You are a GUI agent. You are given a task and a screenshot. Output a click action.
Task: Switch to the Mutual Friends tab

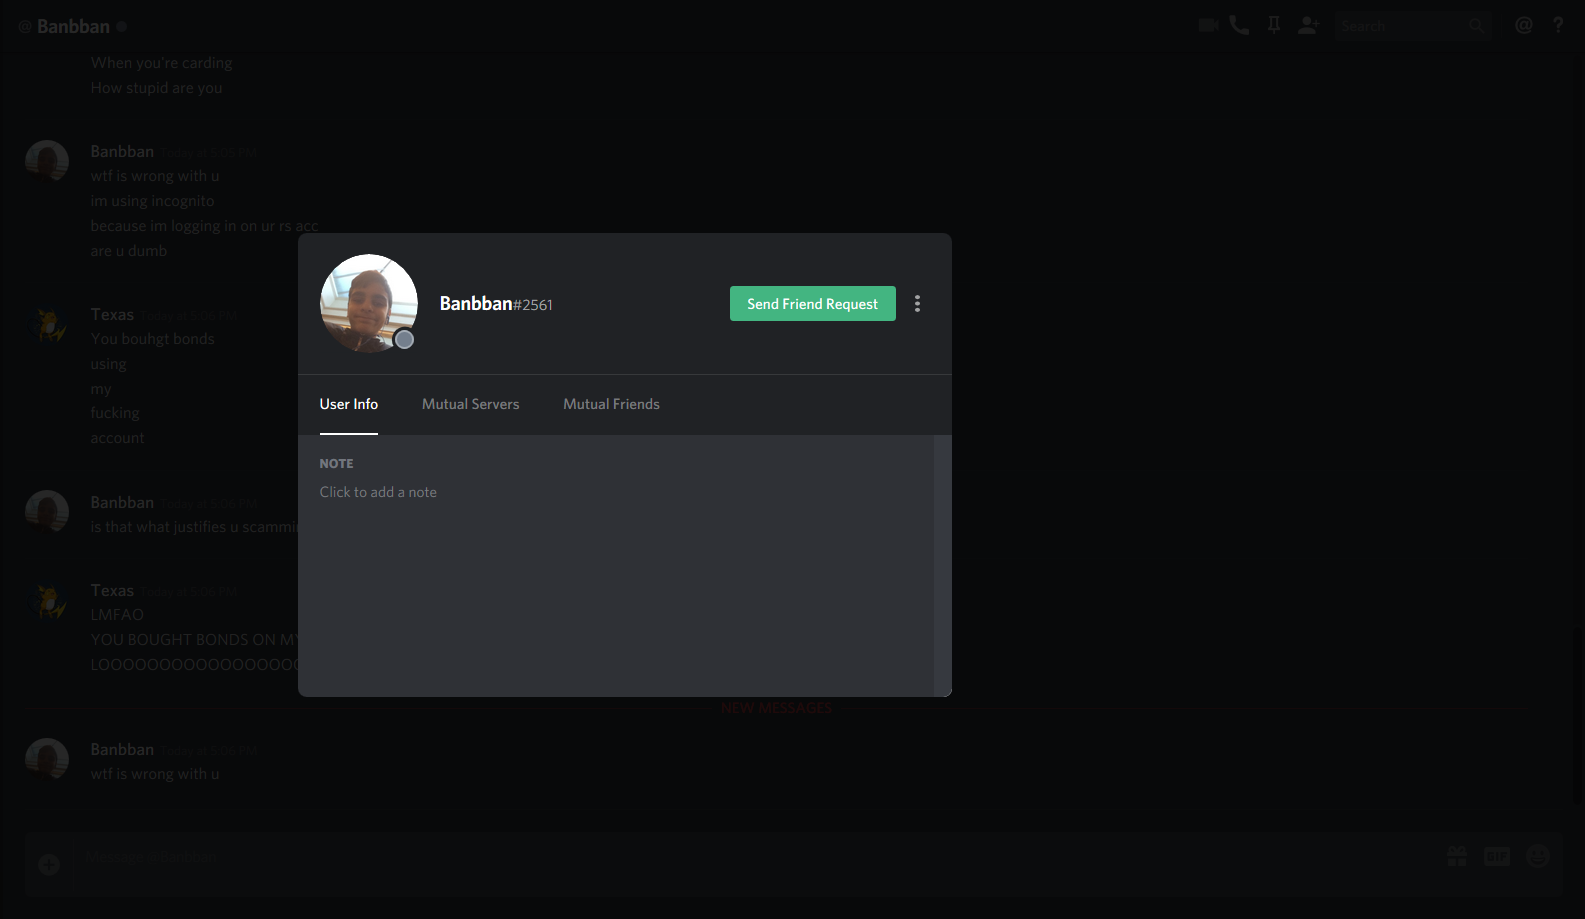(611, 404)
